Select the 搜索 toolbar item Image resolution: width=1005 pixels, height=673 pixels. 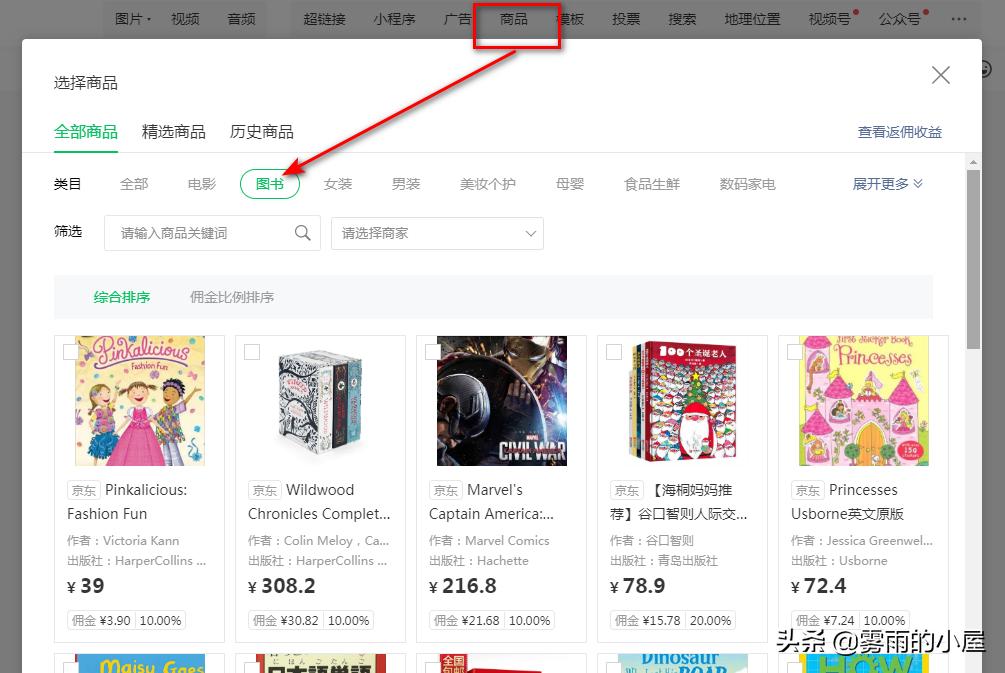682,19
